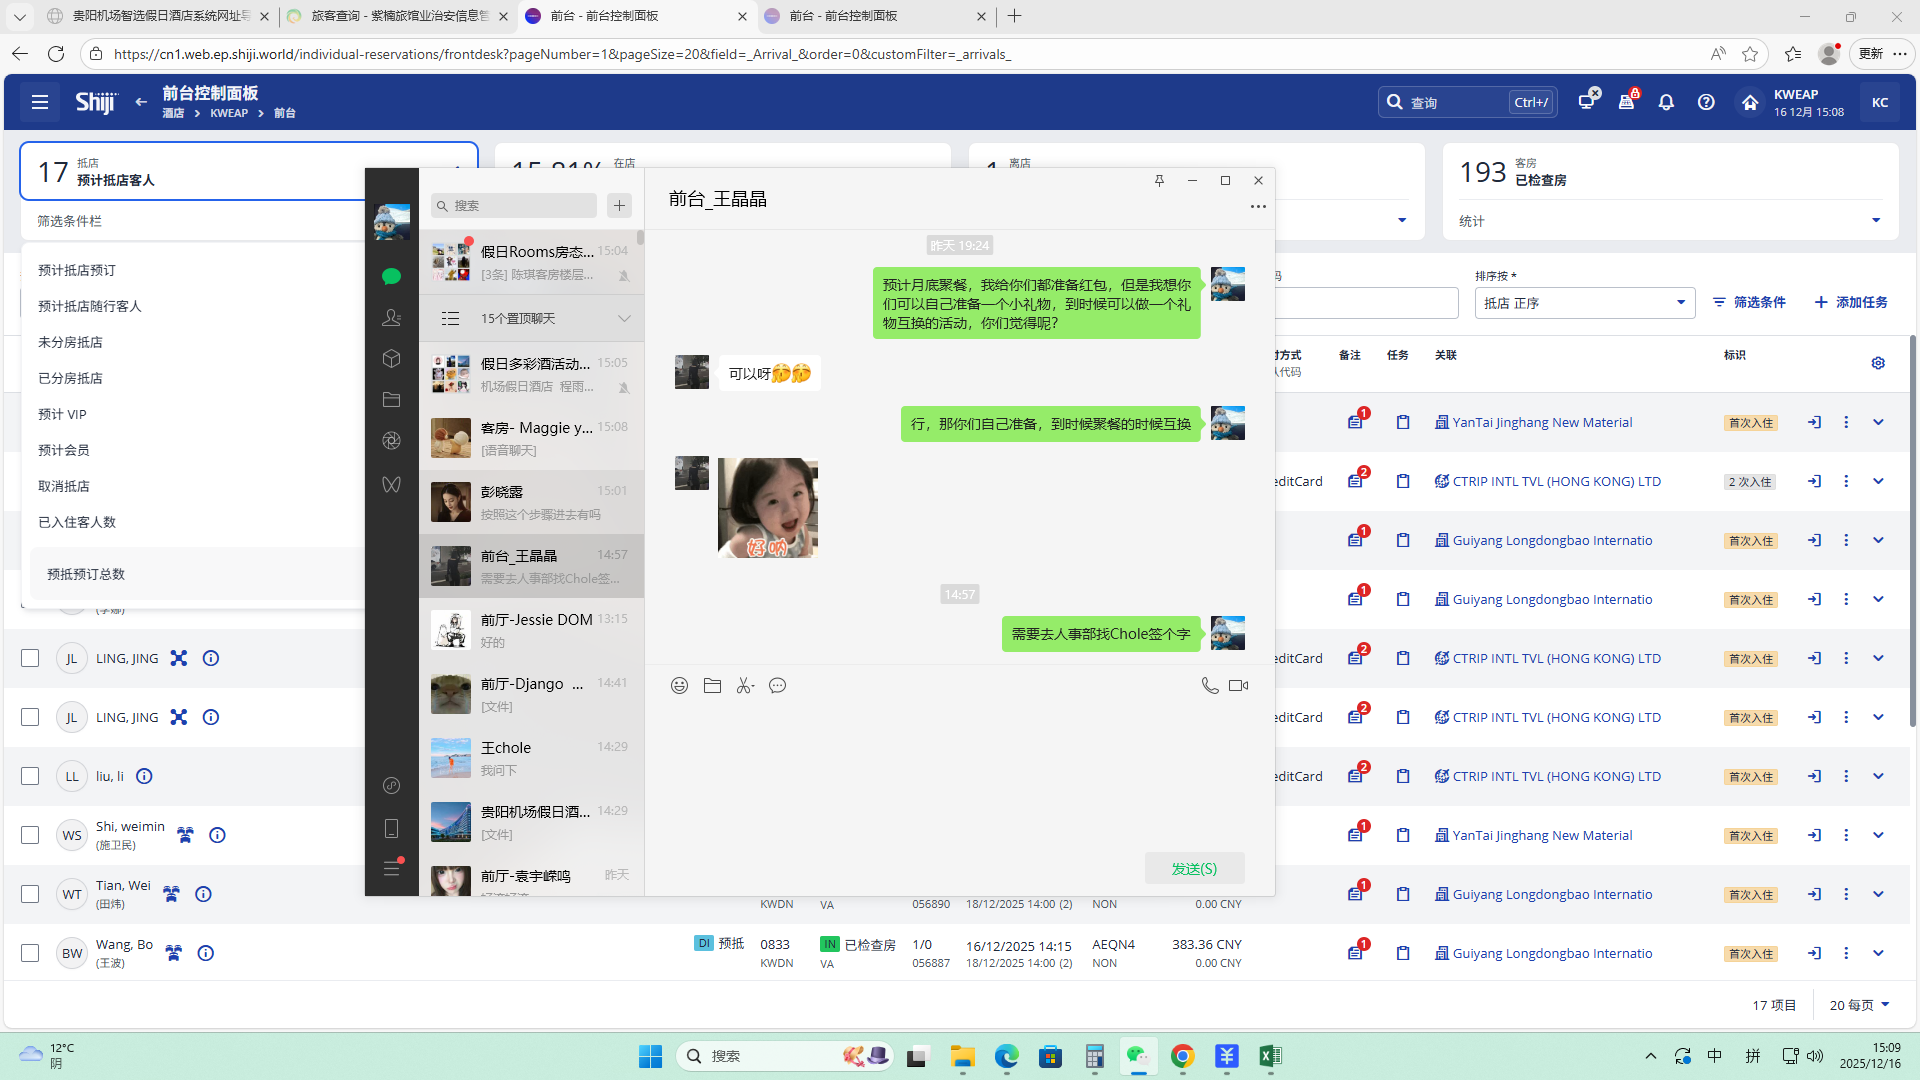Choose 预计 VIP from filter list
This screenshot has height=1080, width=1920.
pos(62,415)
